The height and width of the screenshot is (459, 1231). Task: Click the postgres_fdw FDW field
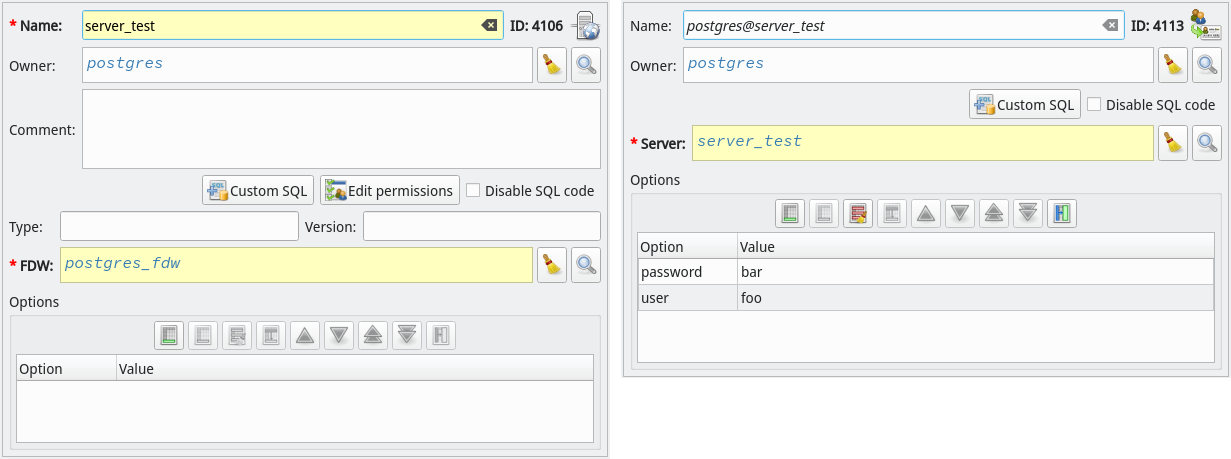(x=296, y=264)
